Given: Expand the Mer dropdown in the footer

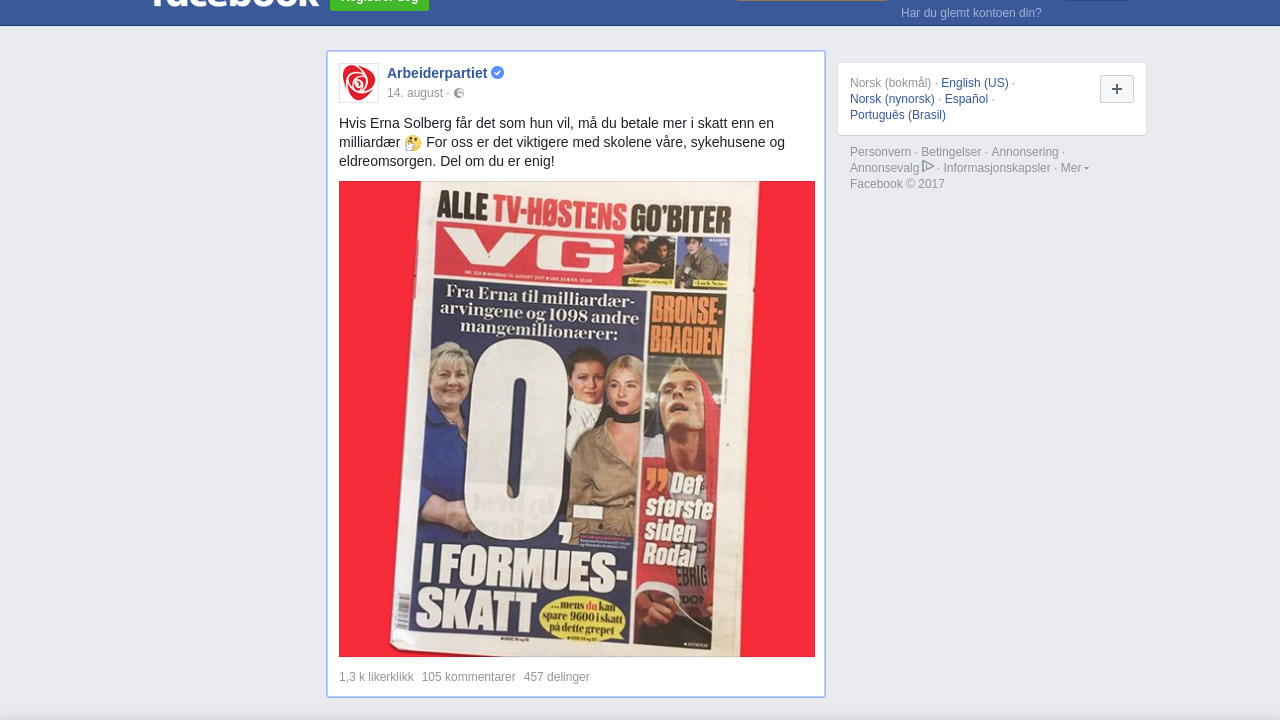Looking at the screenshot, I should 1075,168.
